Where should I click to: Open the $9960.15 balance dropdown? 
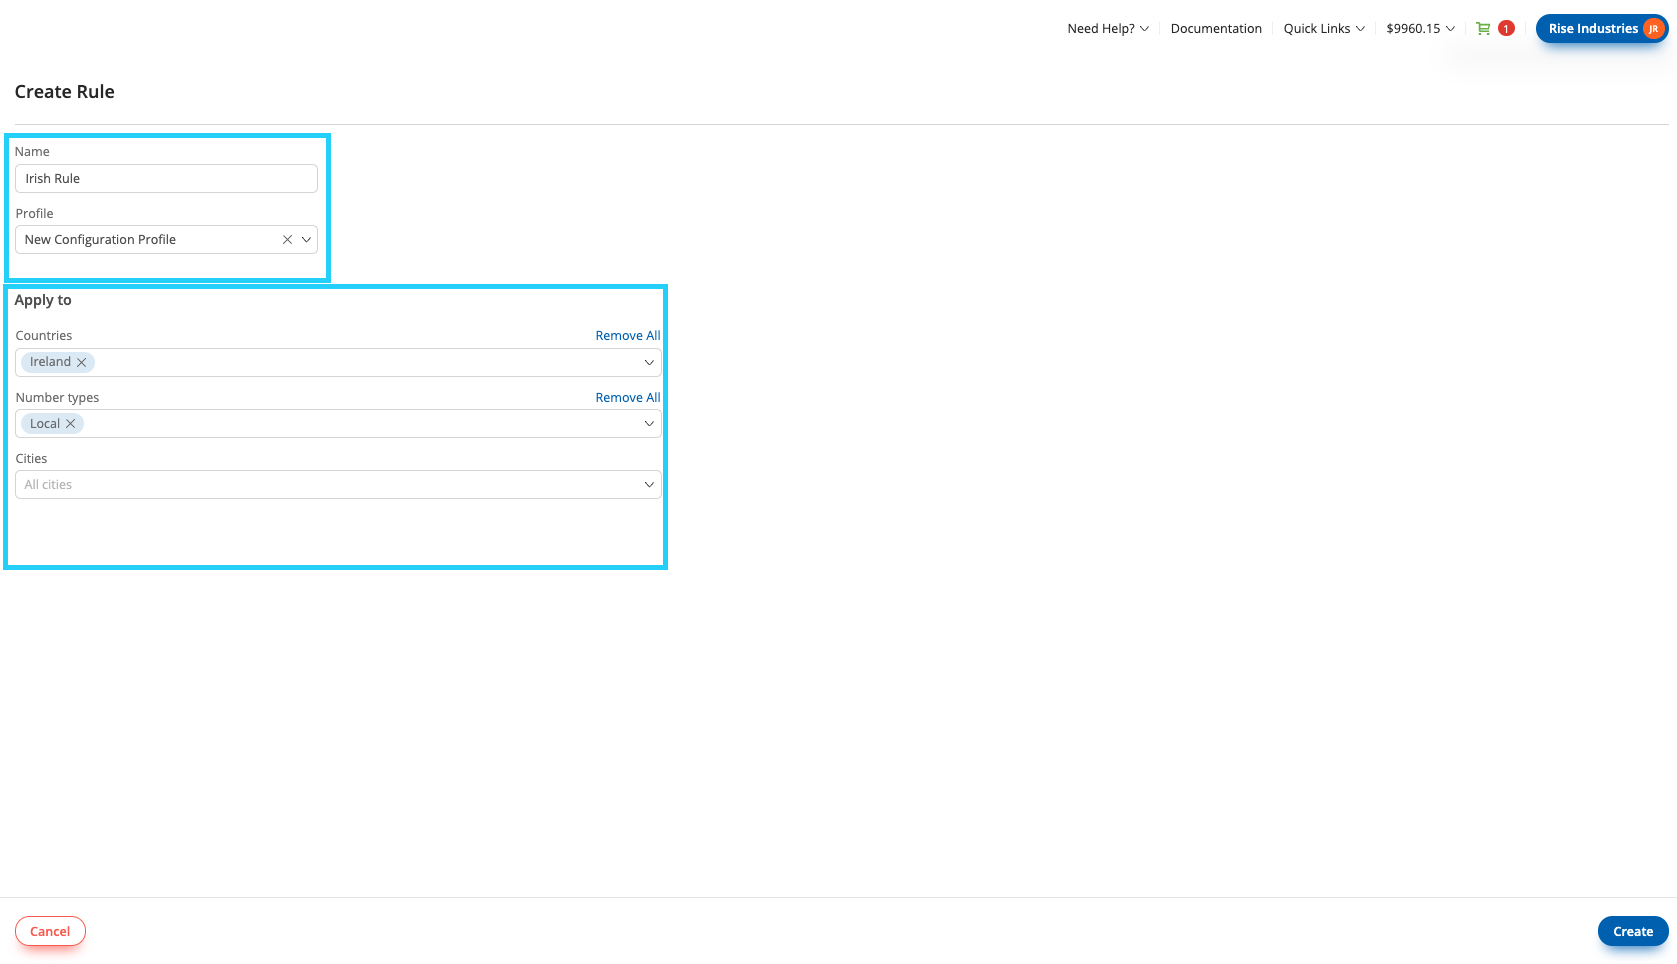point(1420,29)
